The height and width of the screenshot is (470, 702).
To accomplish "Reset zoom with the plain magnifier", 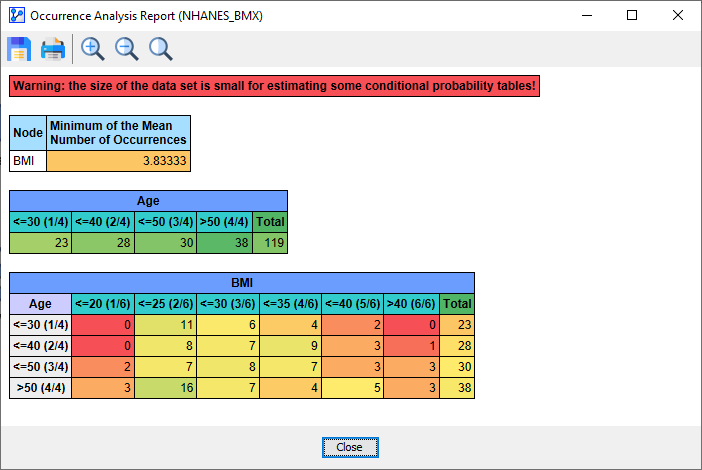I will 161,49.
